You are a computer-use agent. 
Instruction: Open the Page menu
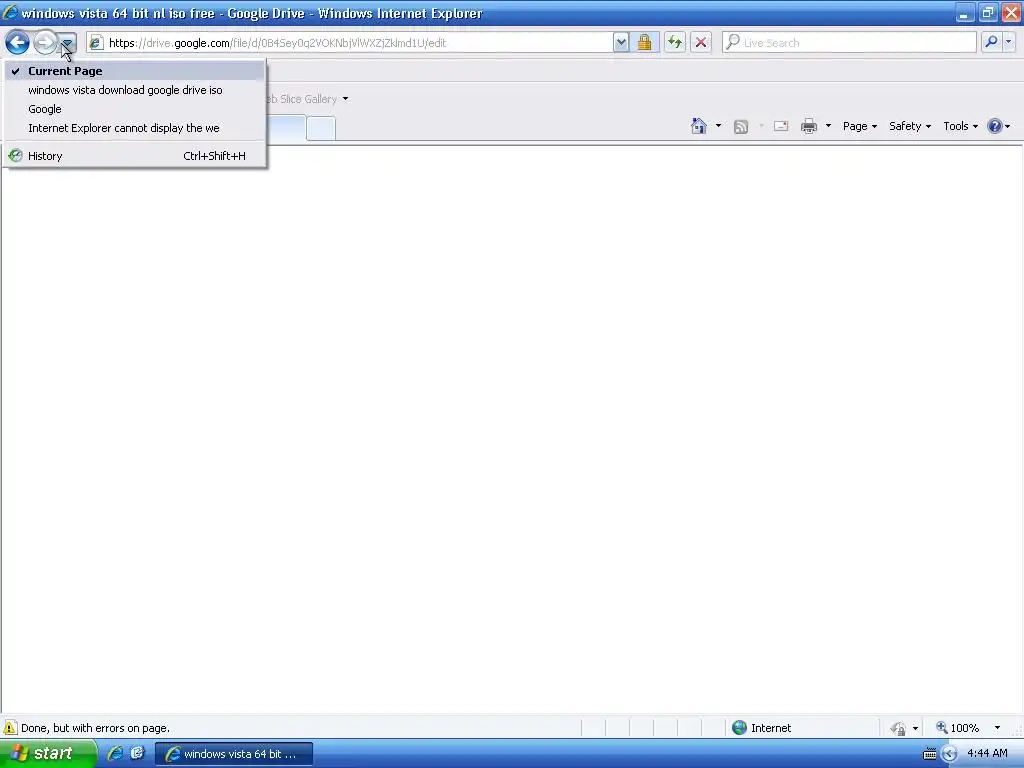pos(859,126)
